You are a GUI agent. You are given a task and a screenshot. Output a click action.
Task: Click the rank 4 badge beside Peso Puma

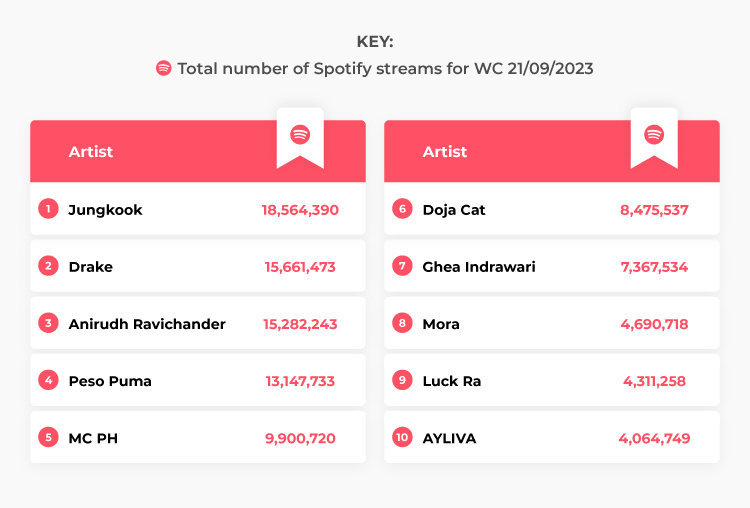[x=48, y=380]
